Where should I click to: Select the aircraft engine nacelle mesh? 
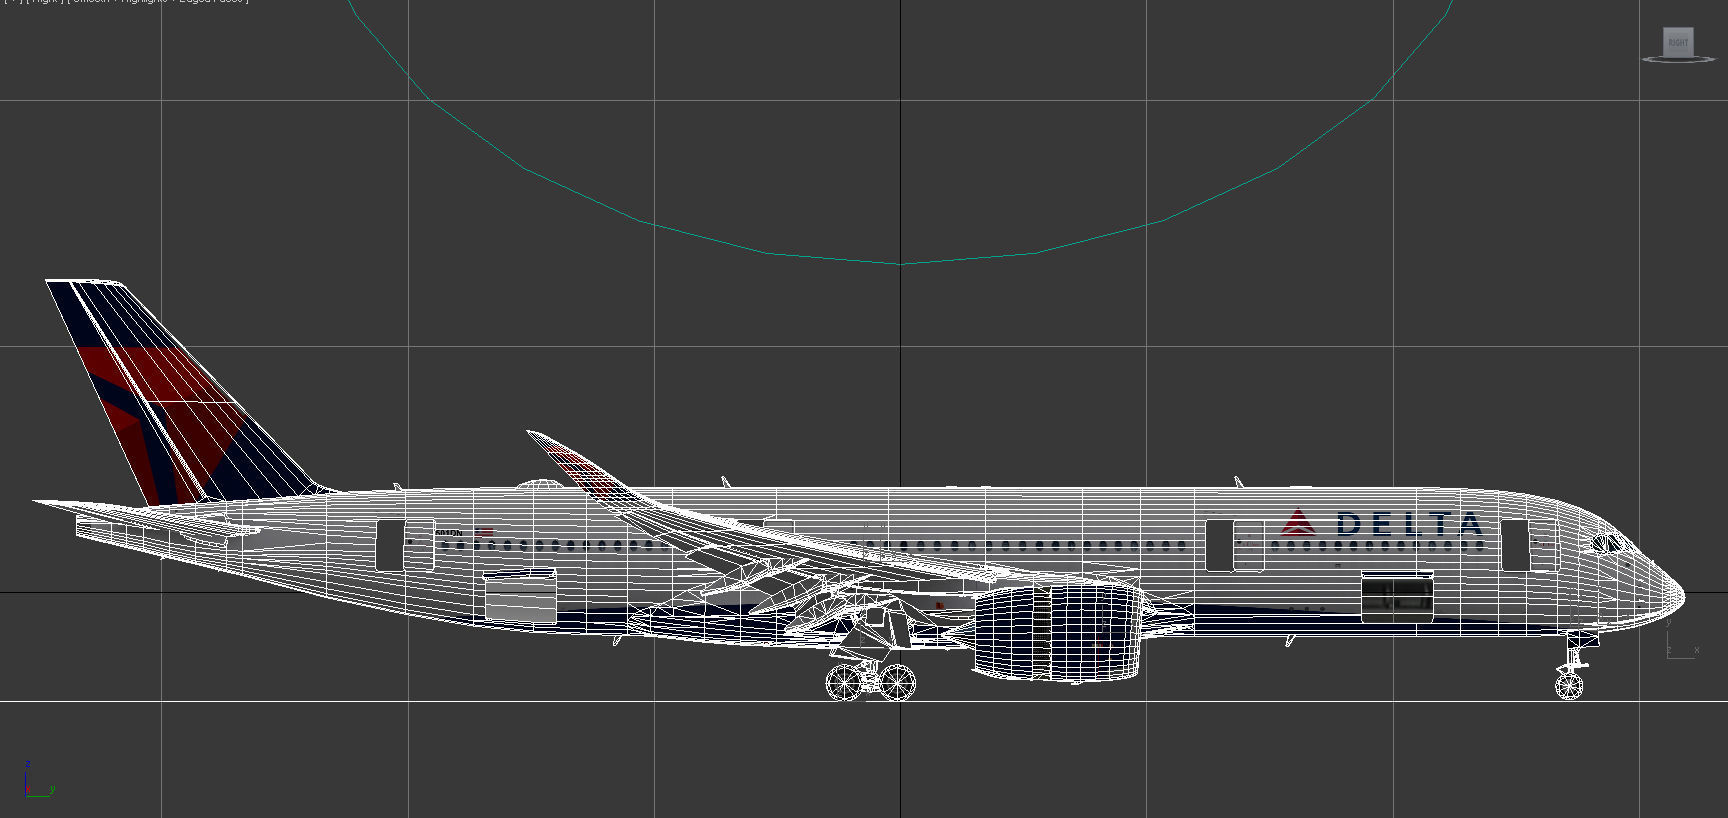pyautogui.click(x=1058, y=633)
